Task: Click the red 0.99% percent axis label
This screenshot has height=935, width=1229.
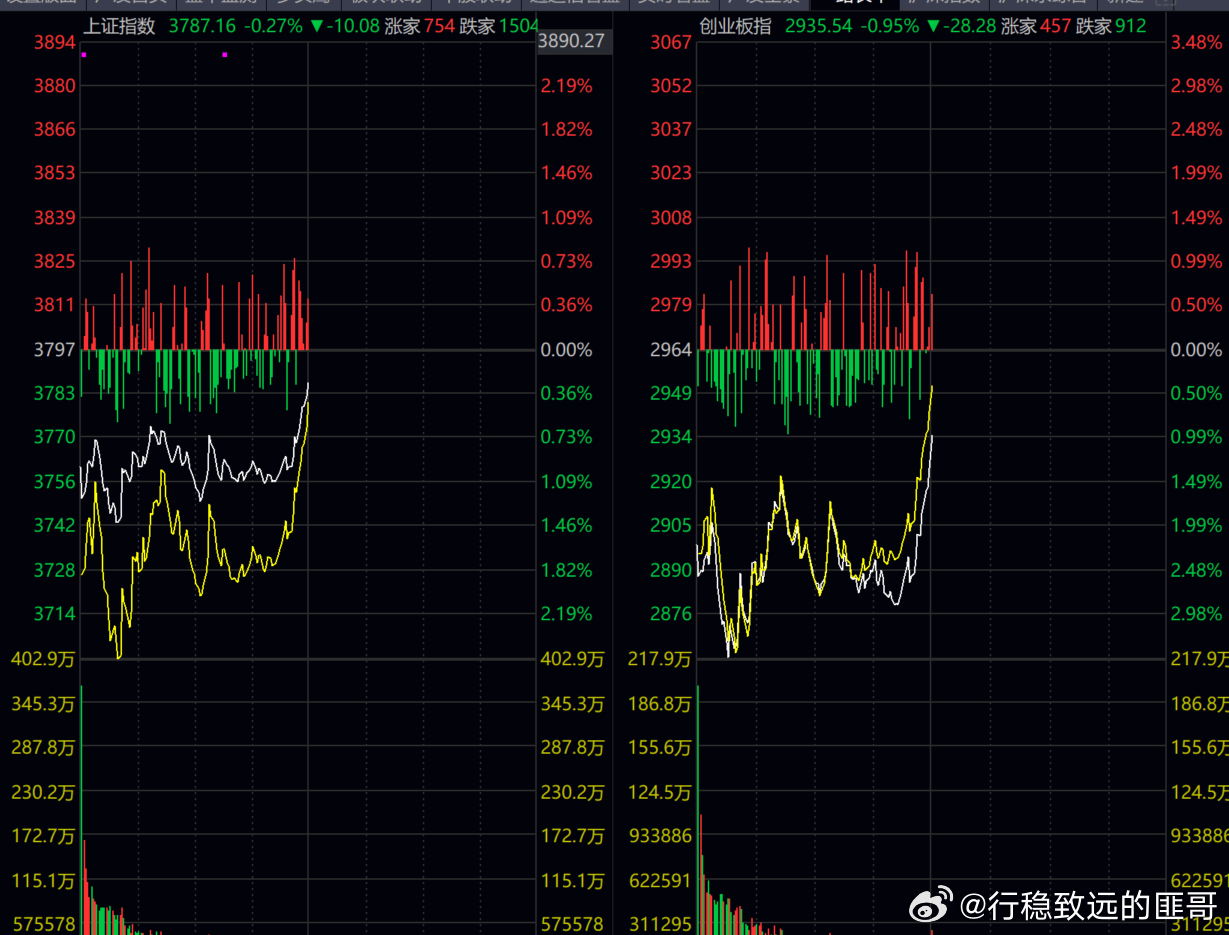Action: pyautogui.click(x=1196, y=262)
